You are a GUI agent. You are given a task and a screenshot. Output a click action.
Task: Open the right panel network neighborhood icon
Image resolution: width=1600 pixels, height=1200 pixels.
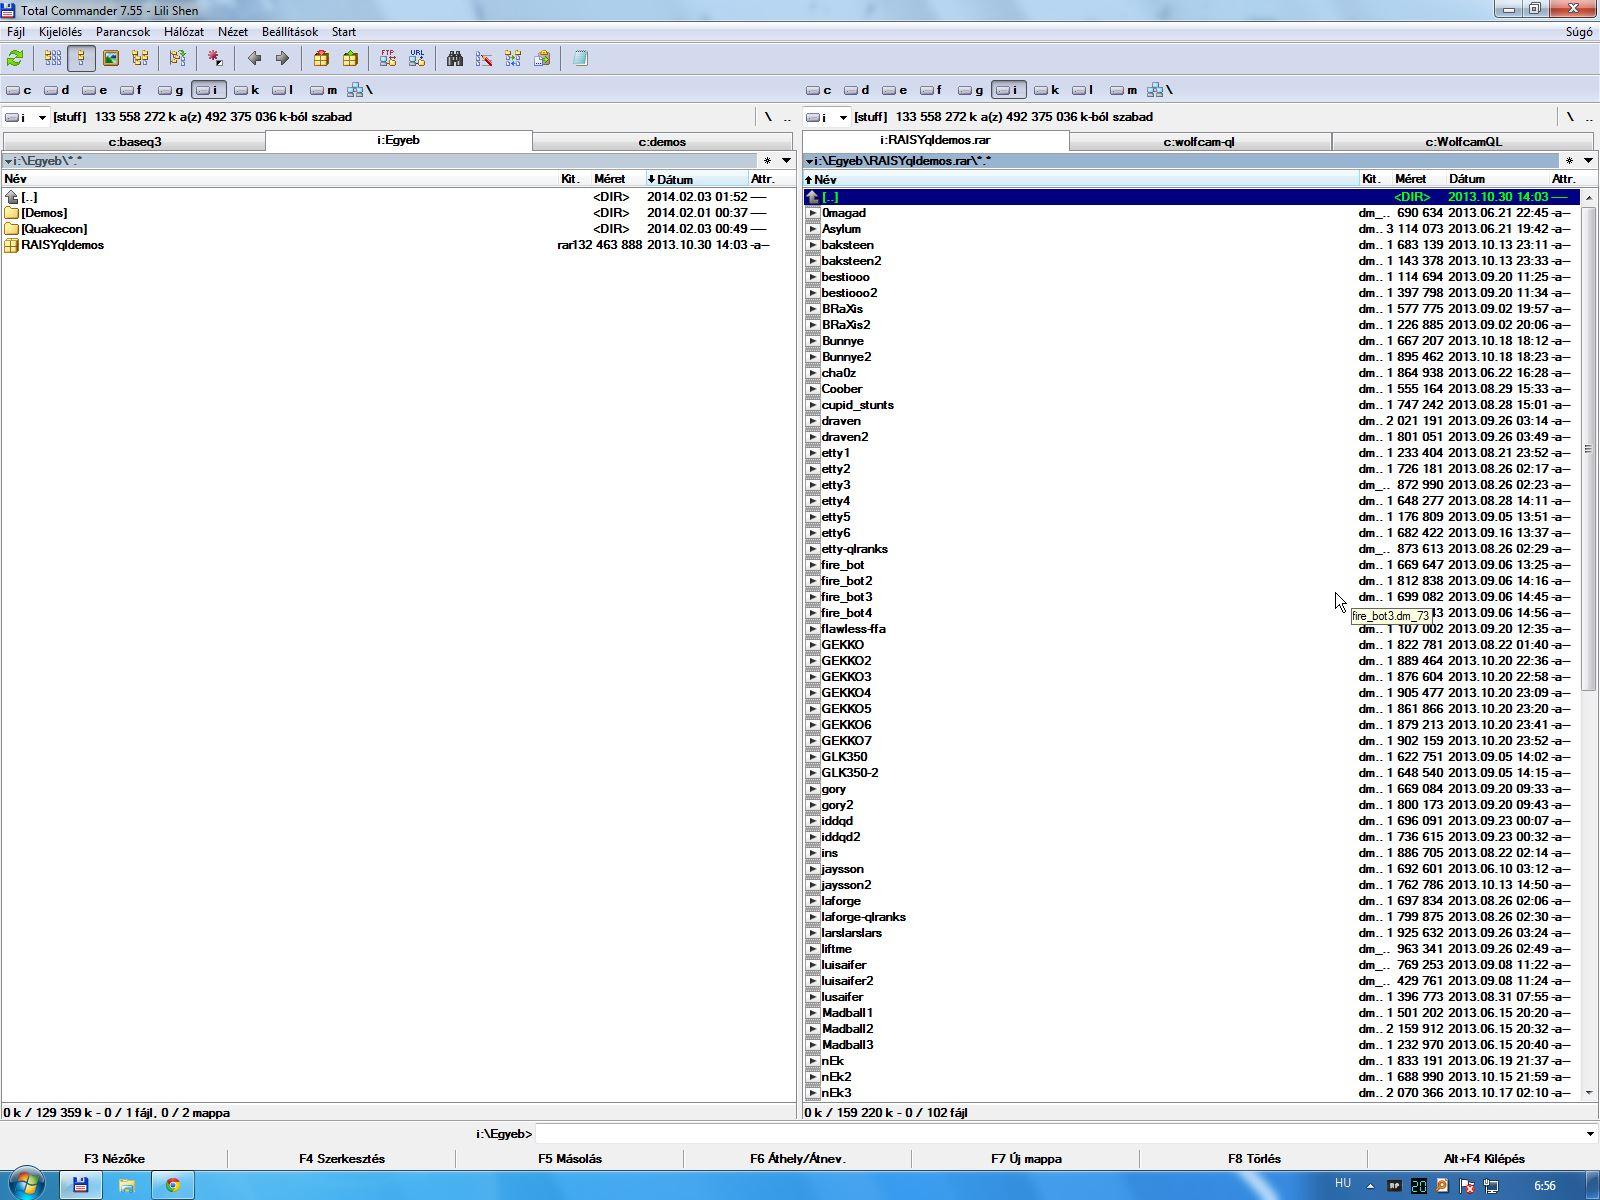1159,90
